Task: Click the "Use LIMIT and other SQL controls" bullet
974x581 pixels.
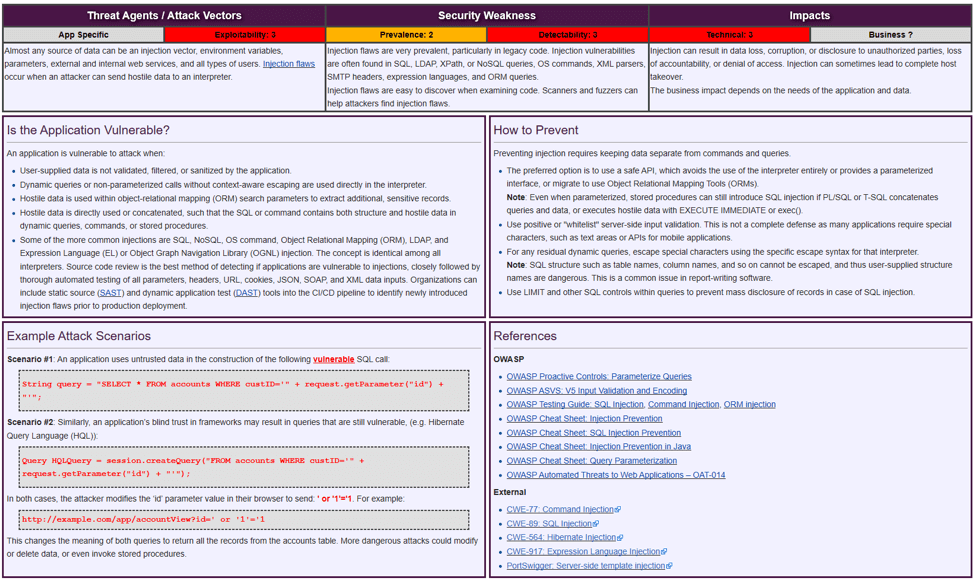Action: [711, 292]
